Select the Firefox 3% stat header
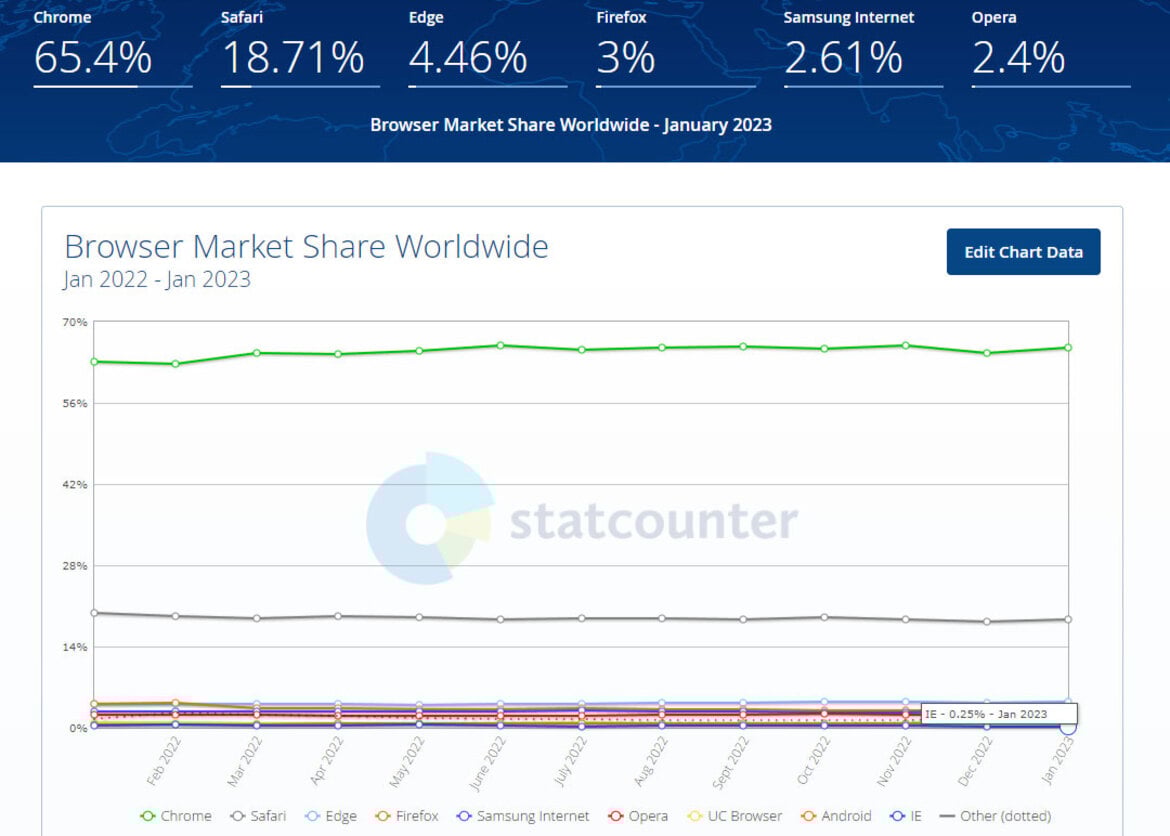The width and height of the screenshot is (1170, 836). pos(675,48)
